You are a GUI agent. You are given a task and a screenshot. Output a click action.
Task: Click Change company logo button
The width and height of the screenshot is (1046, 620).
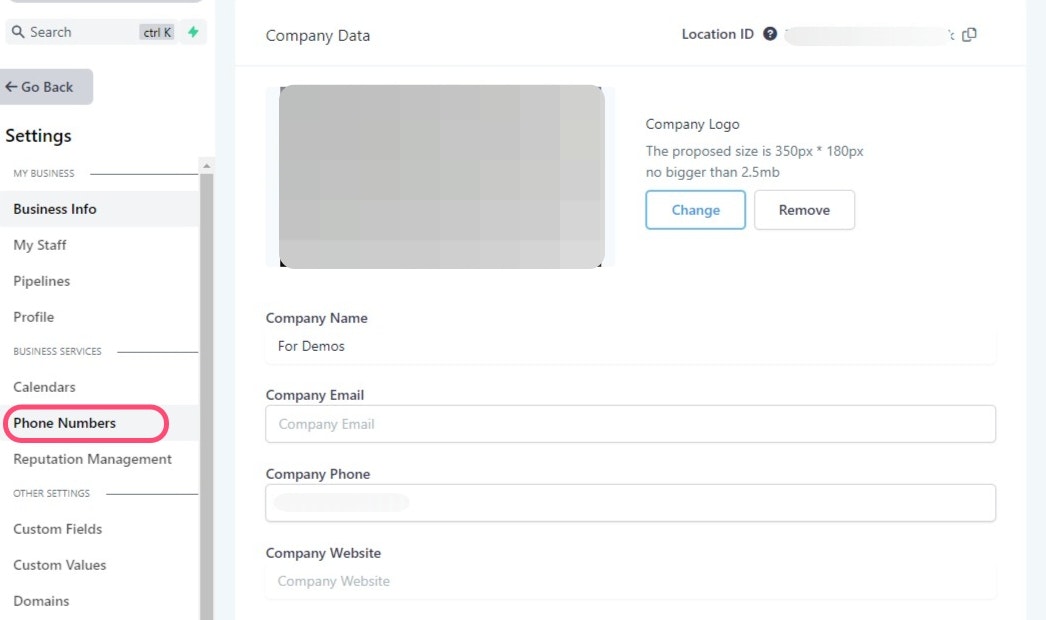(695, 210)
